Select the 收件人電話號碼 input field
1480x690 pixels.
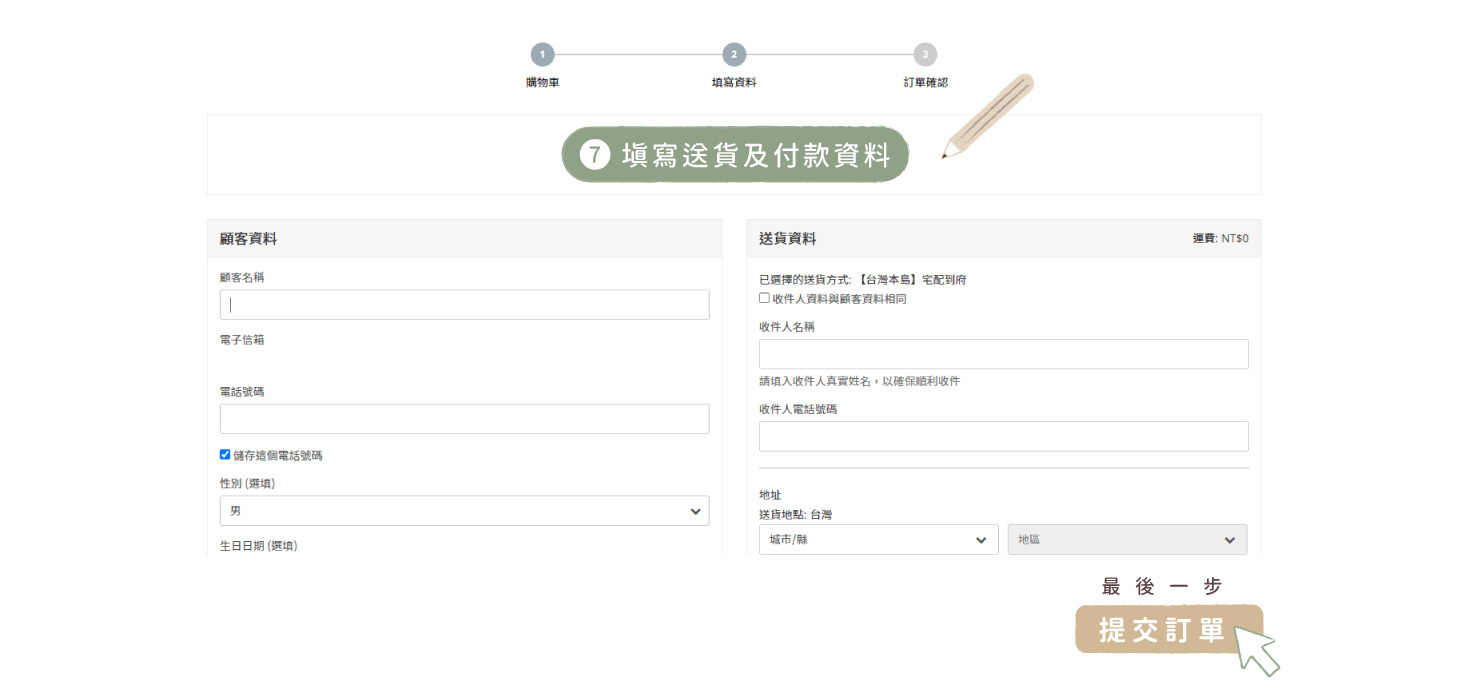pos(1003,436)
